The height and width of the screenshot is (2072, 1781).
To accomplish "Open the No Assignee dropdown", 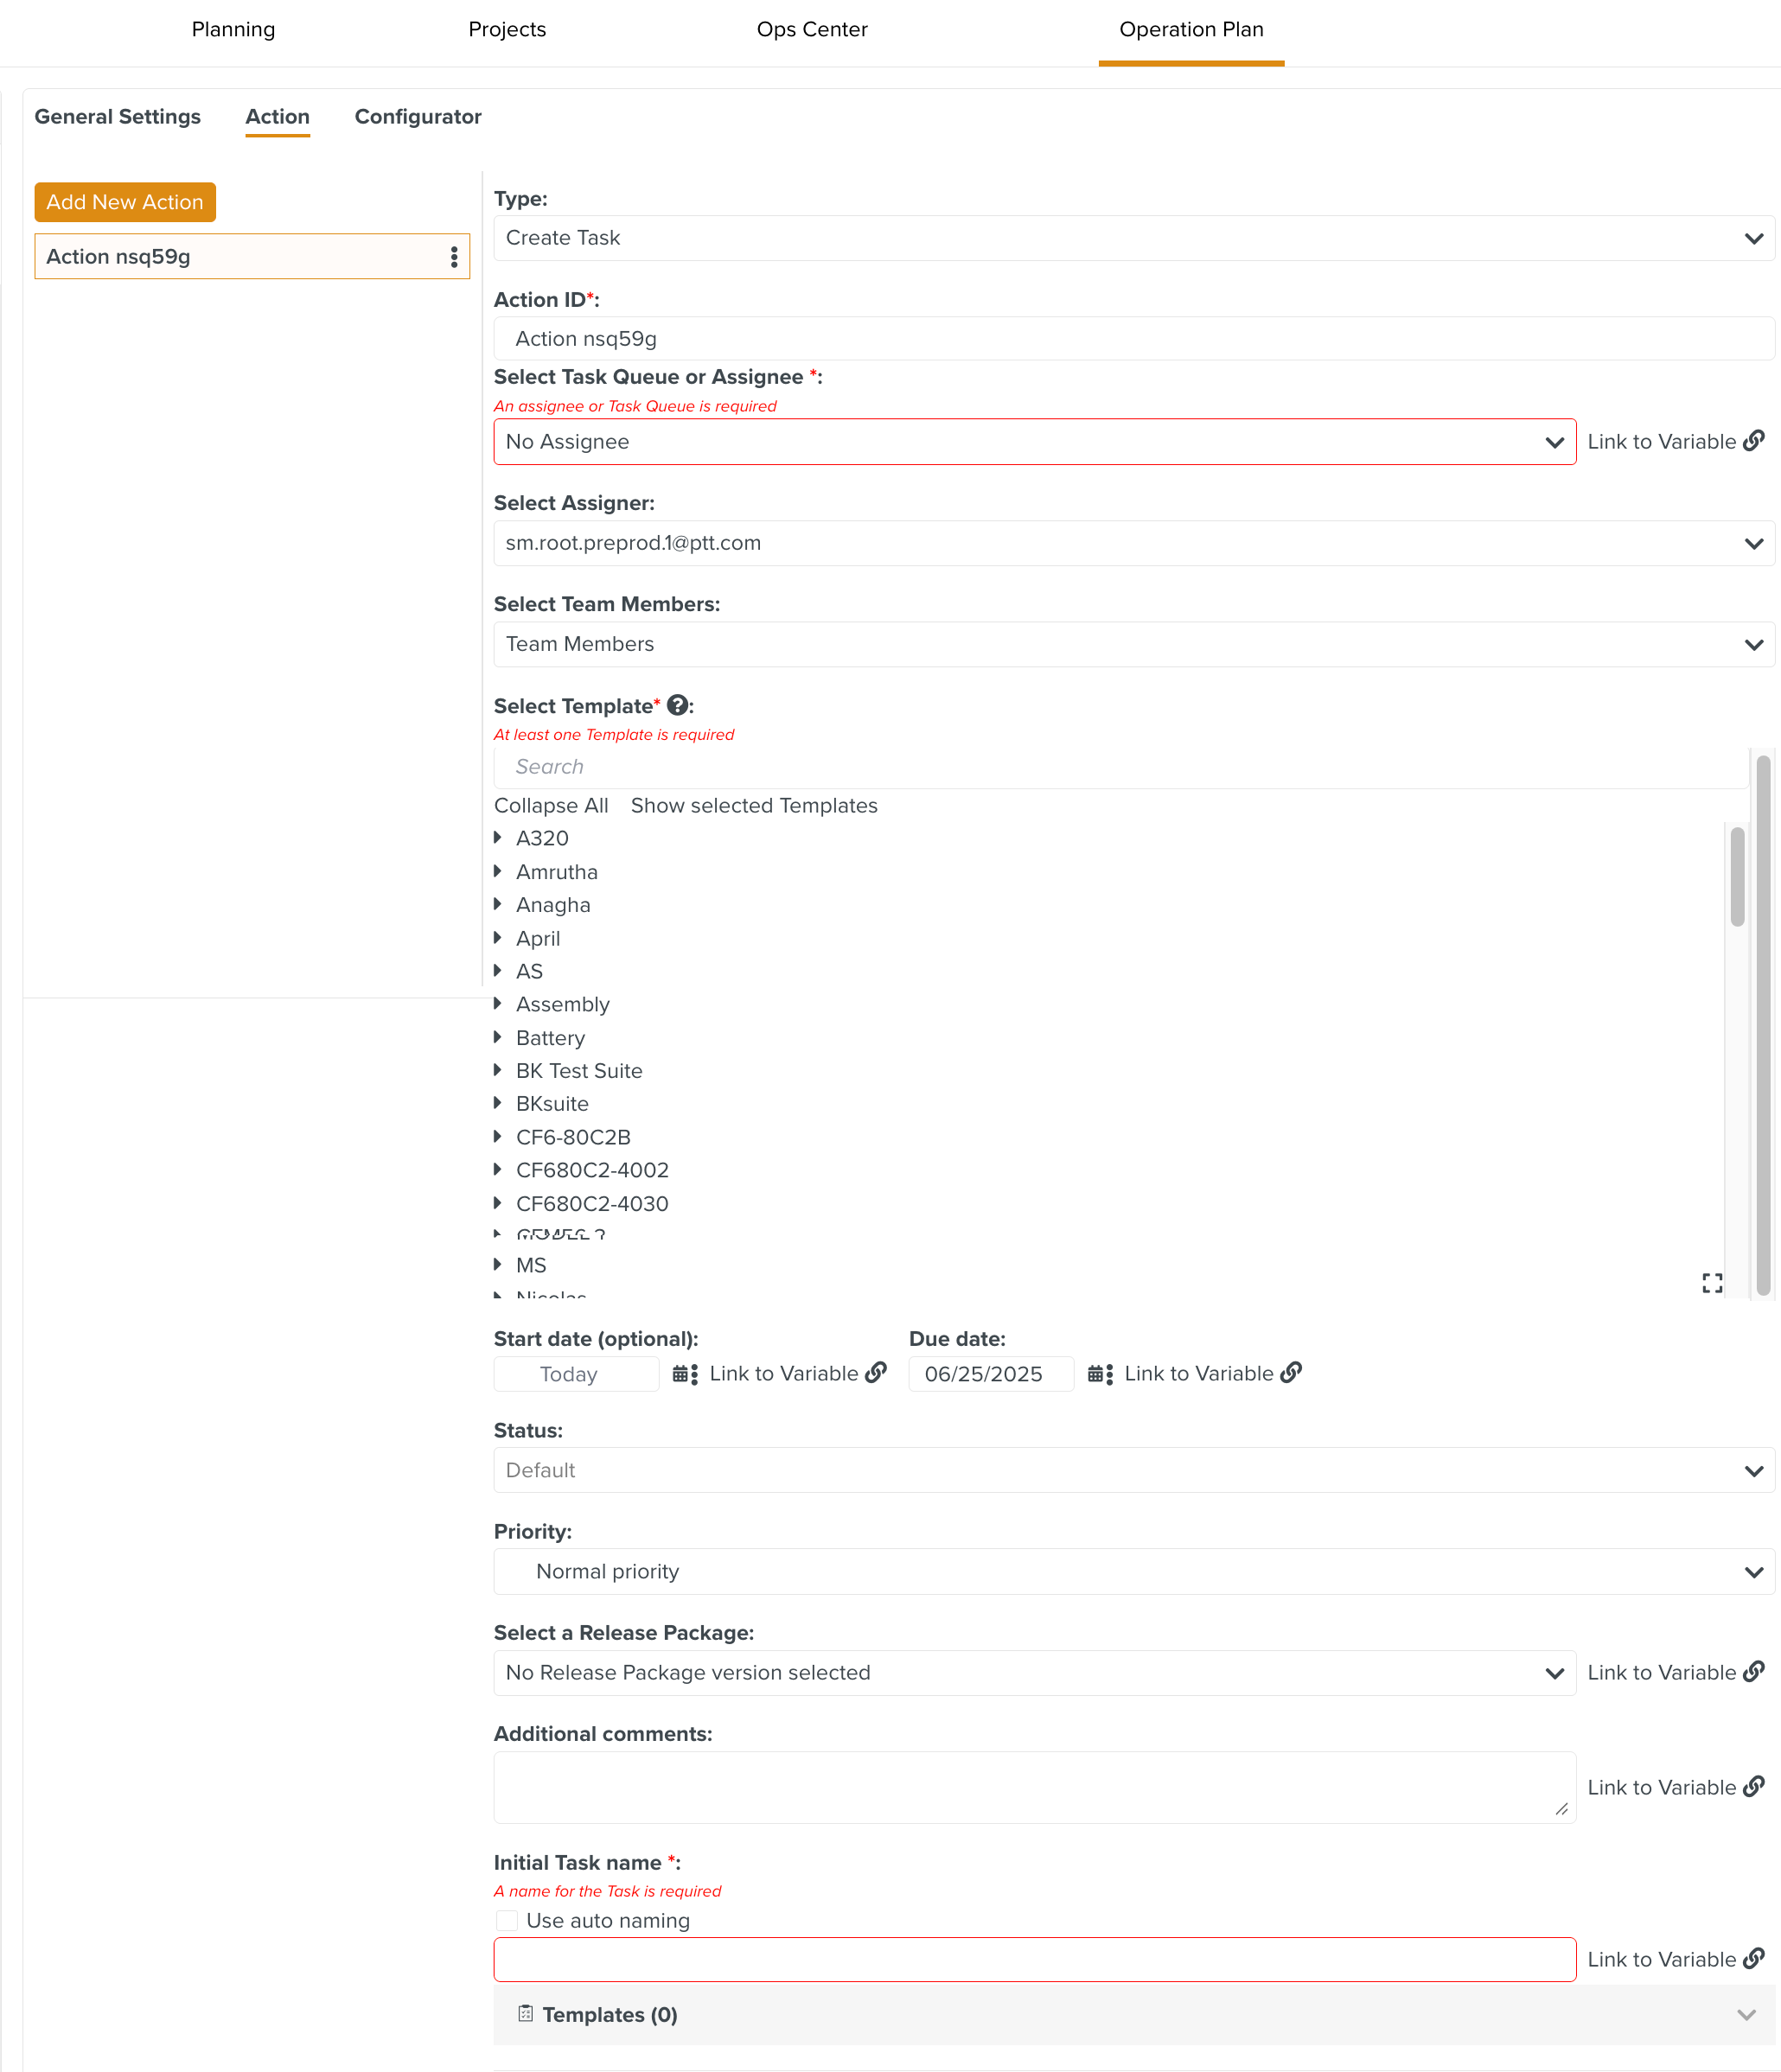I will 1034,442.
